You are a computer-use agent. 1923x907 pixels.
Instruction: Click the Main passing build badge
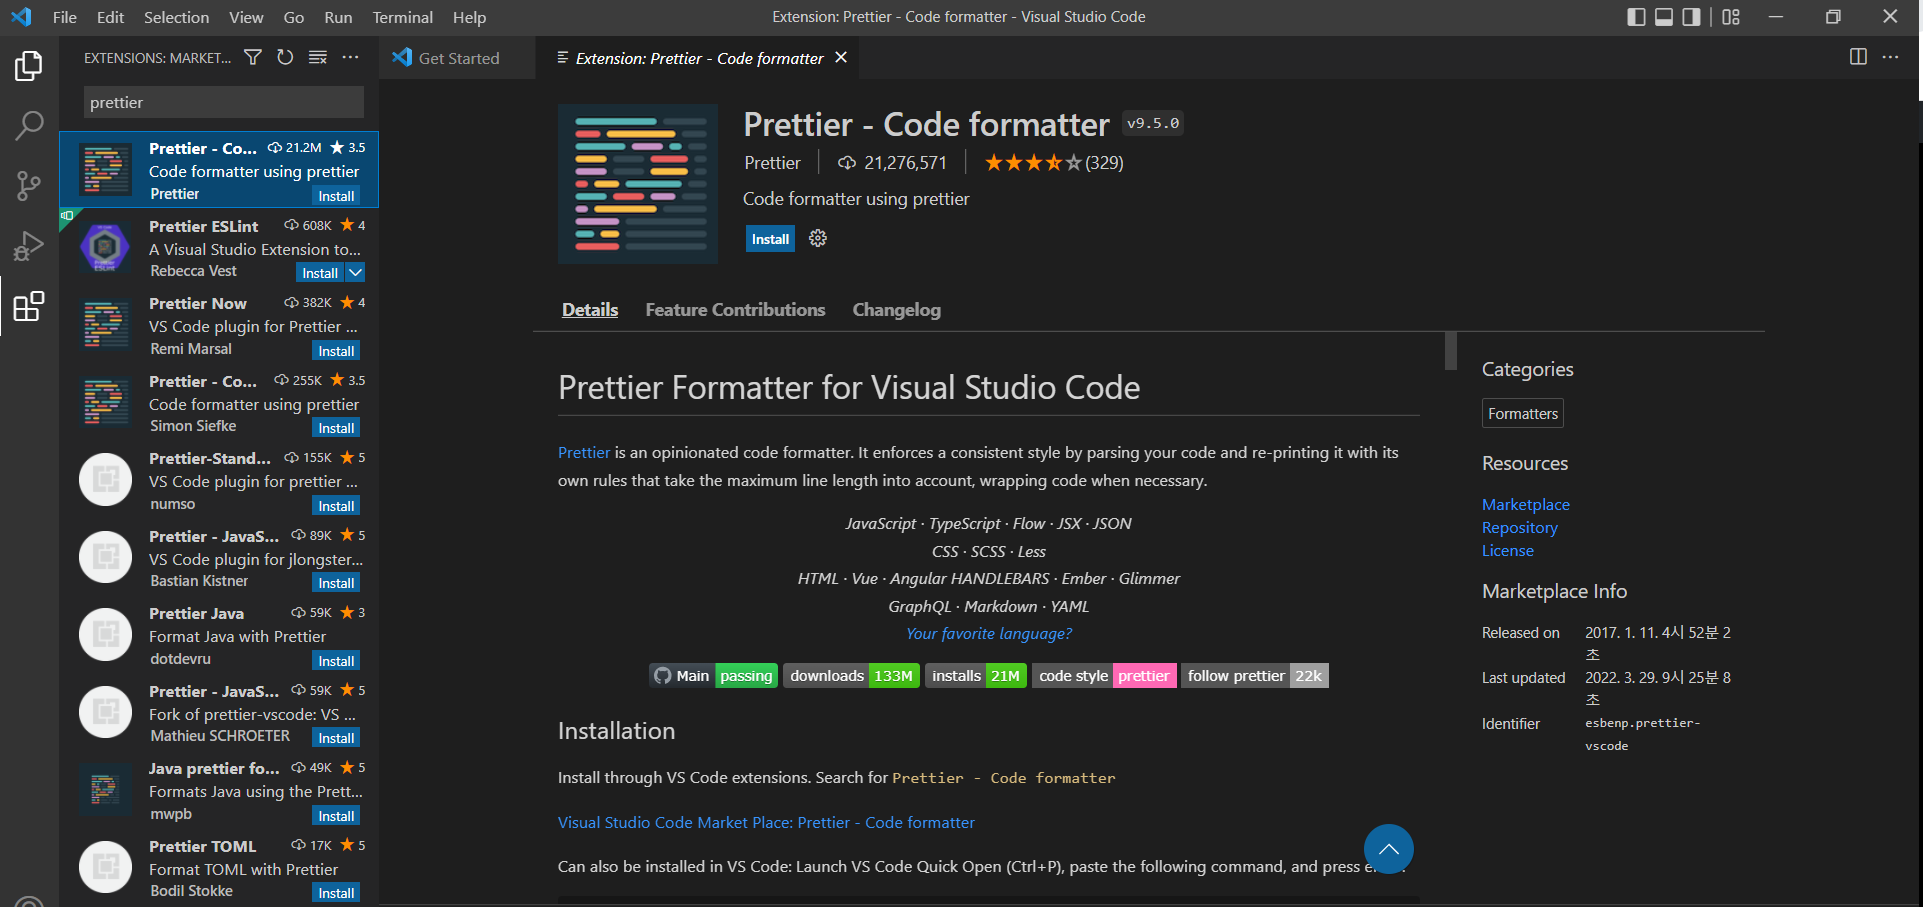[x=714, y=676]
